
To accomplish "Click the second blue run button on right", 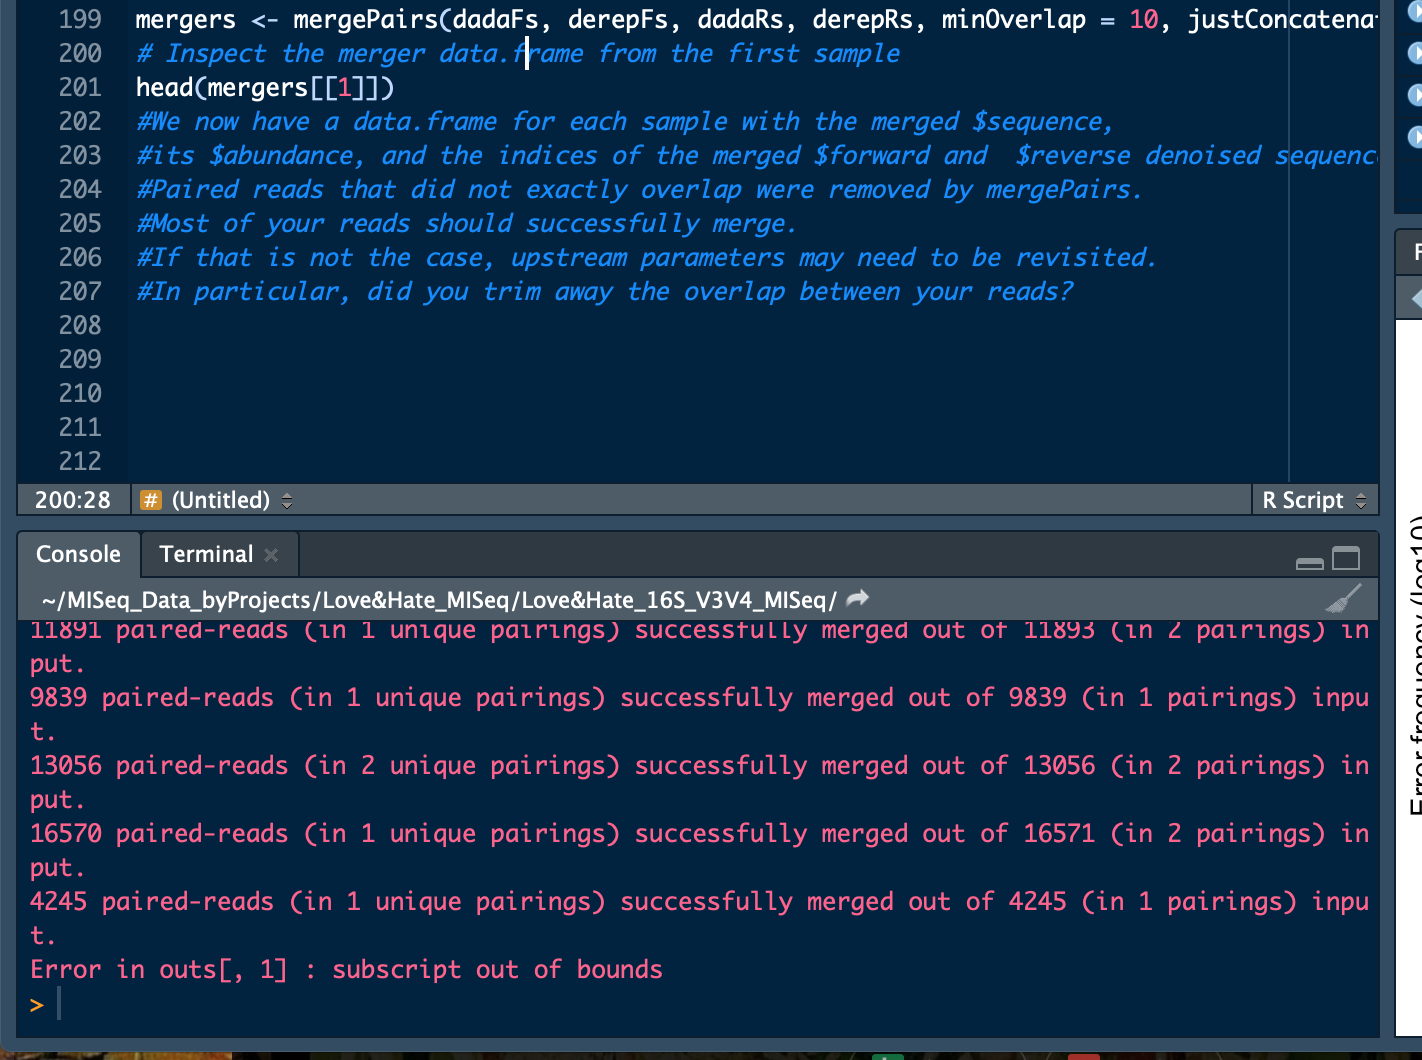I will click(1416, 51).
